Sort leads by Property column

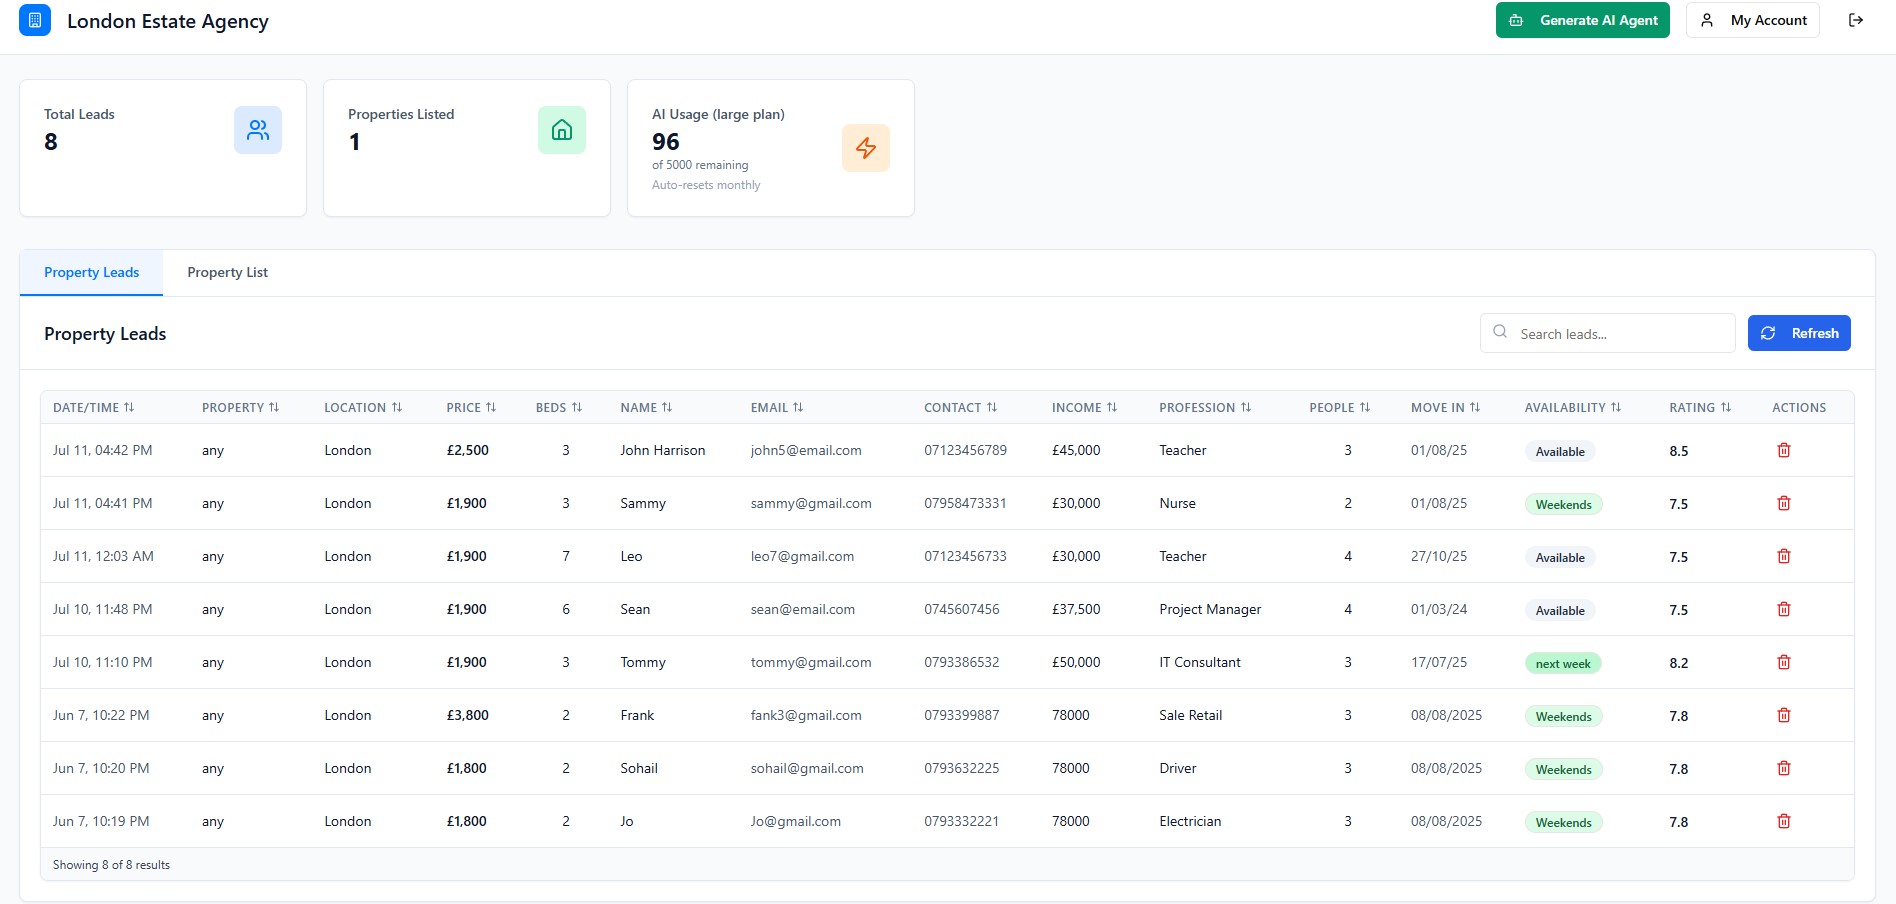(x=241, y=407)
